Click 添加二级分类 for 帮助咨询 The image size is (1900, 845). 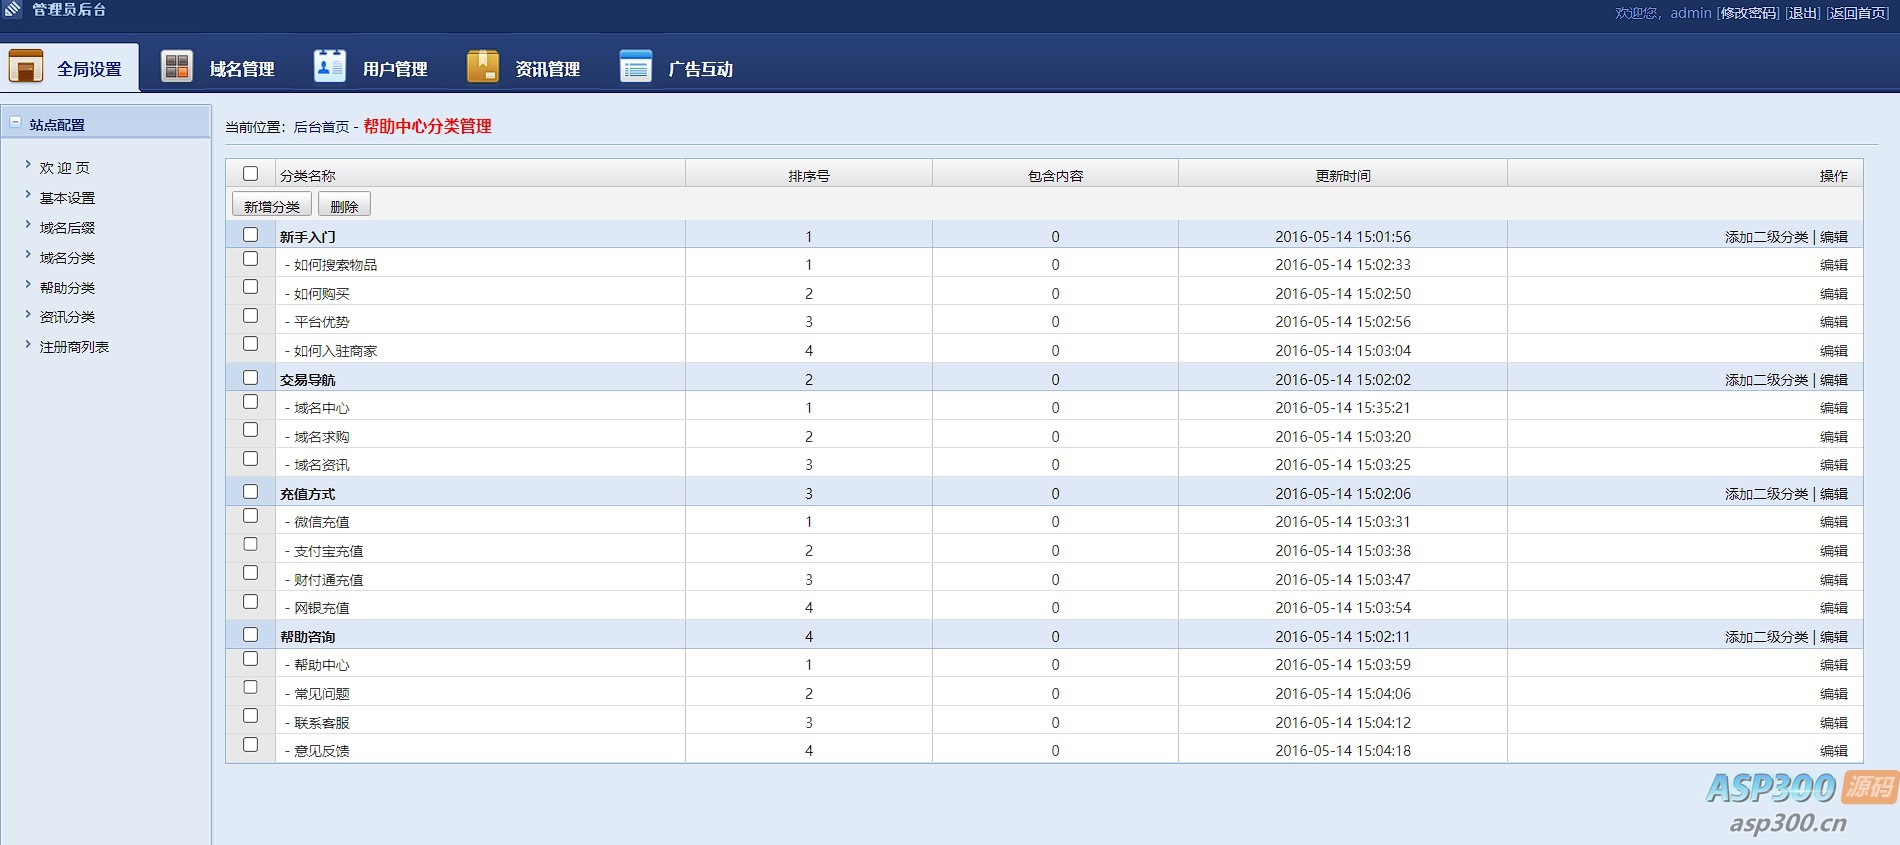pyautogui.click(x=1766, y=637)
